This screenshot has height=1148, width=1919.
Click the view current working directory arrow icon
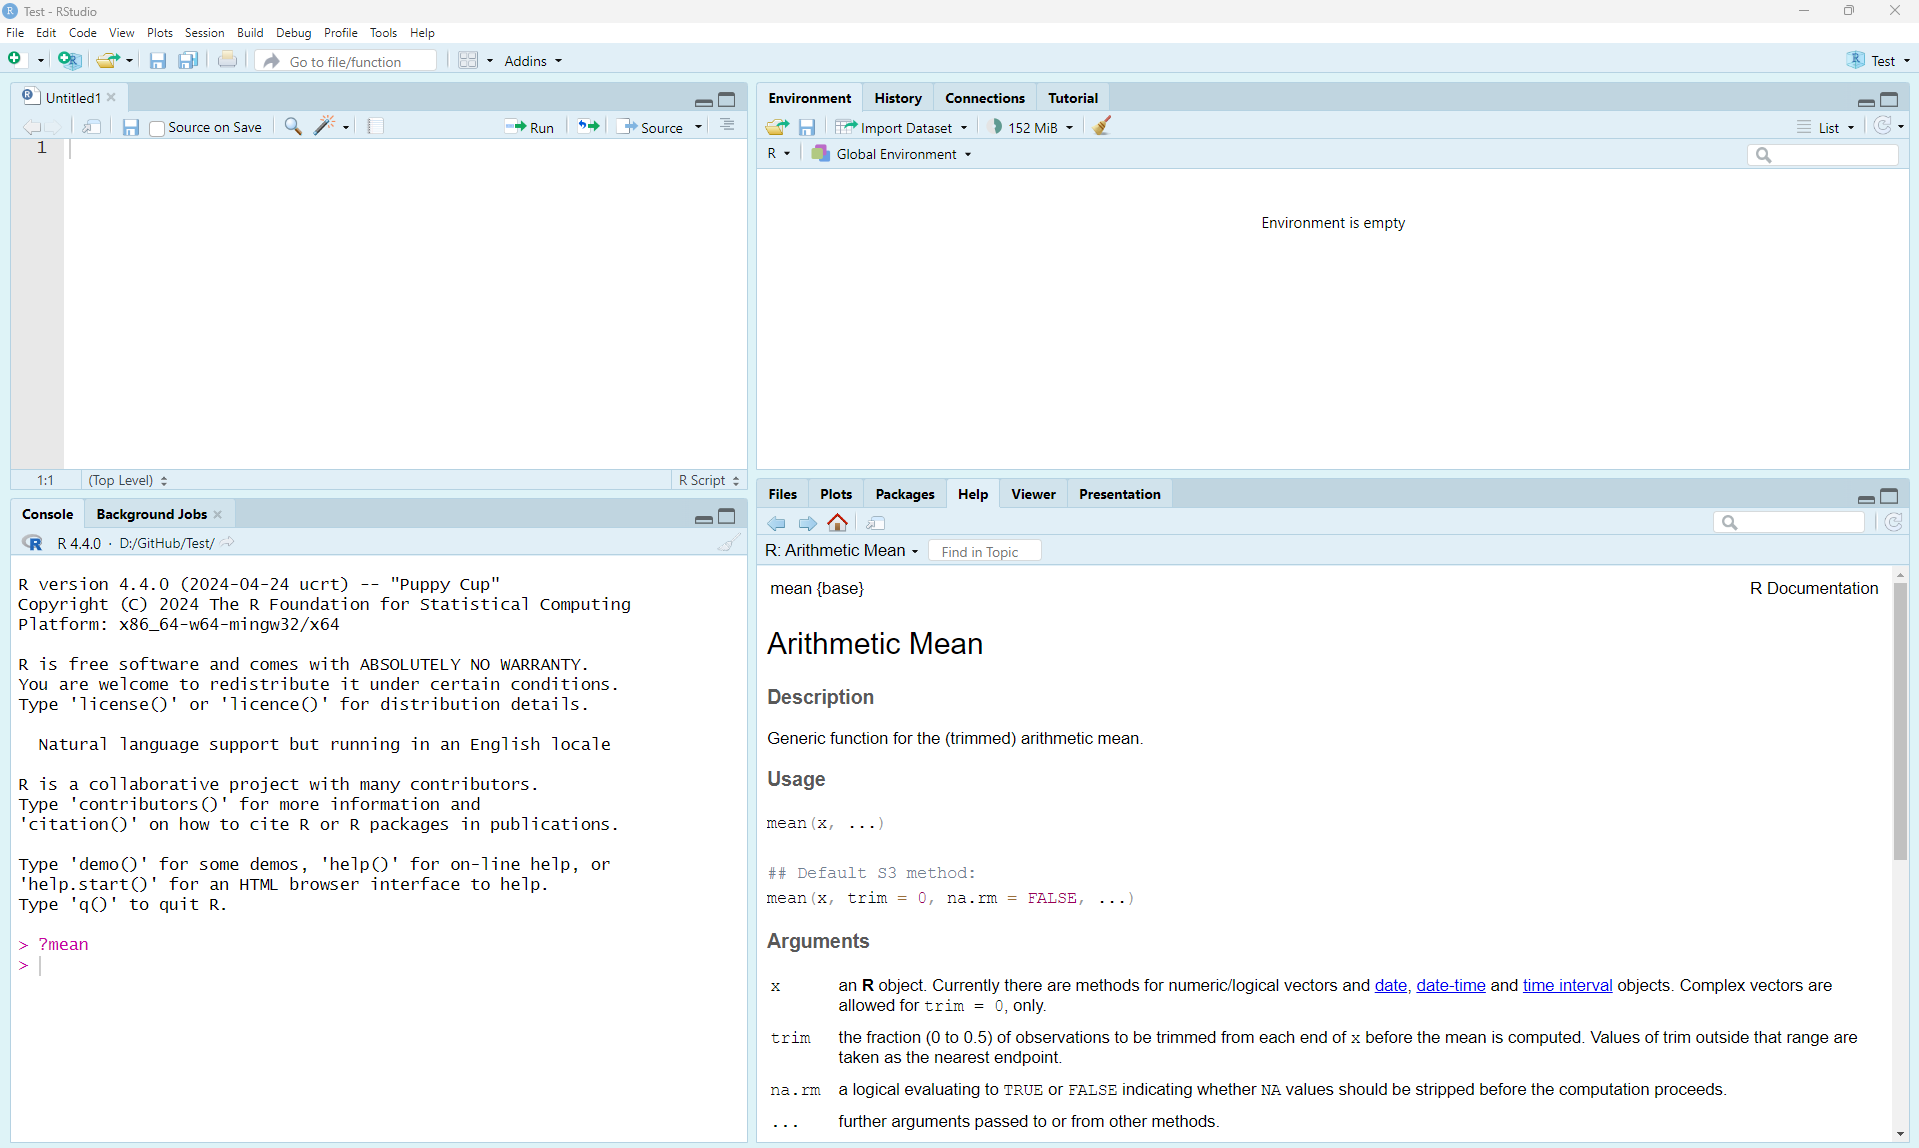pos(228,542)
